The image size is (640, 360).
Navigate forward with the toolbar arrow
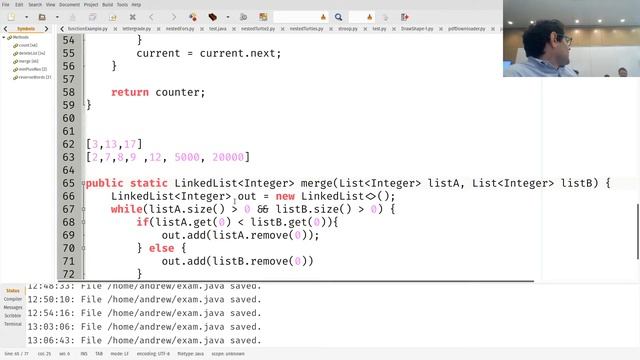click(x=174, y=17)
